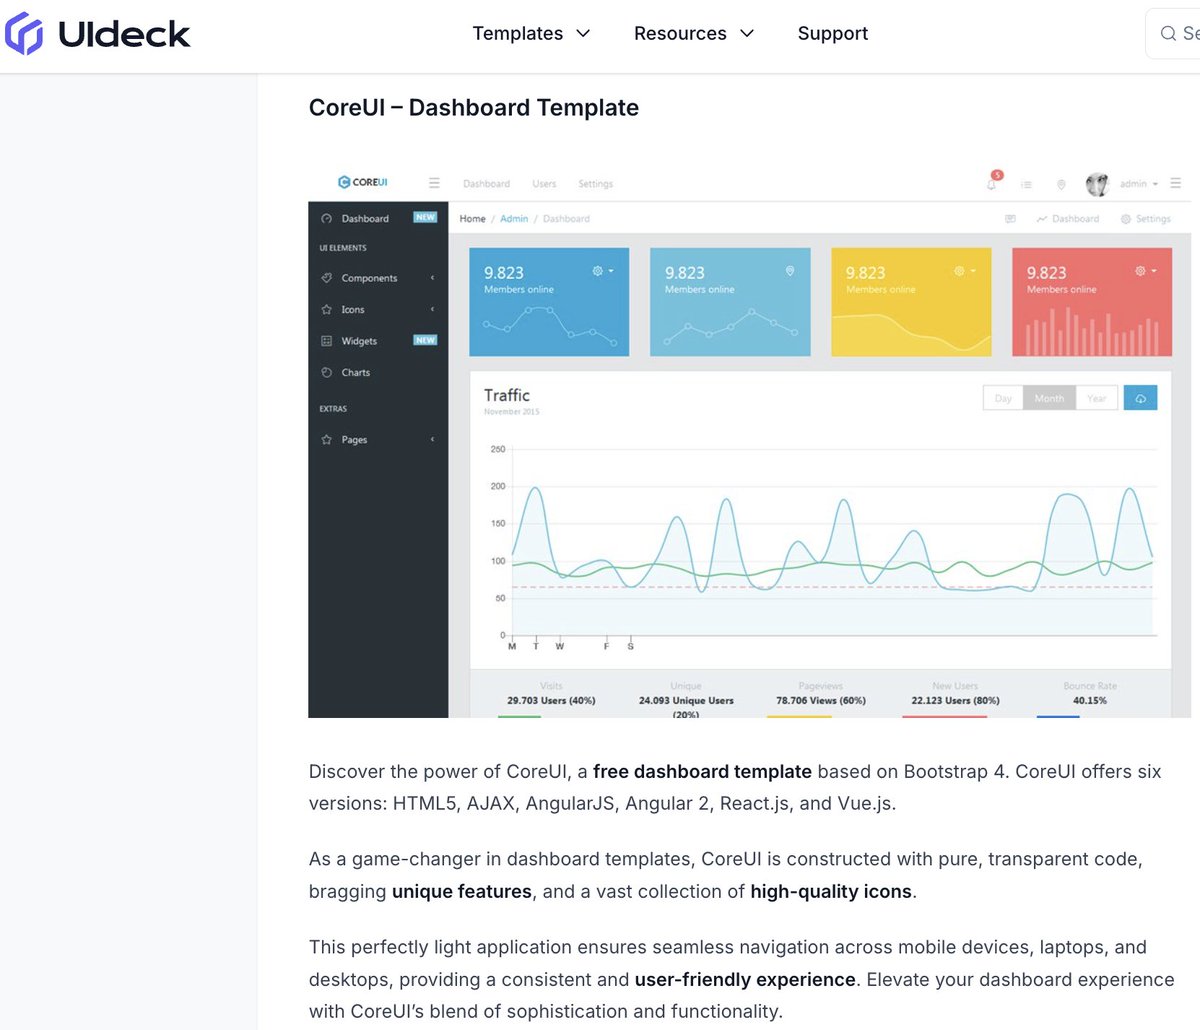This screenshot has height=1030, width=1200.
Task: Click bold text 'unique features'
Action: click(462, 891)
